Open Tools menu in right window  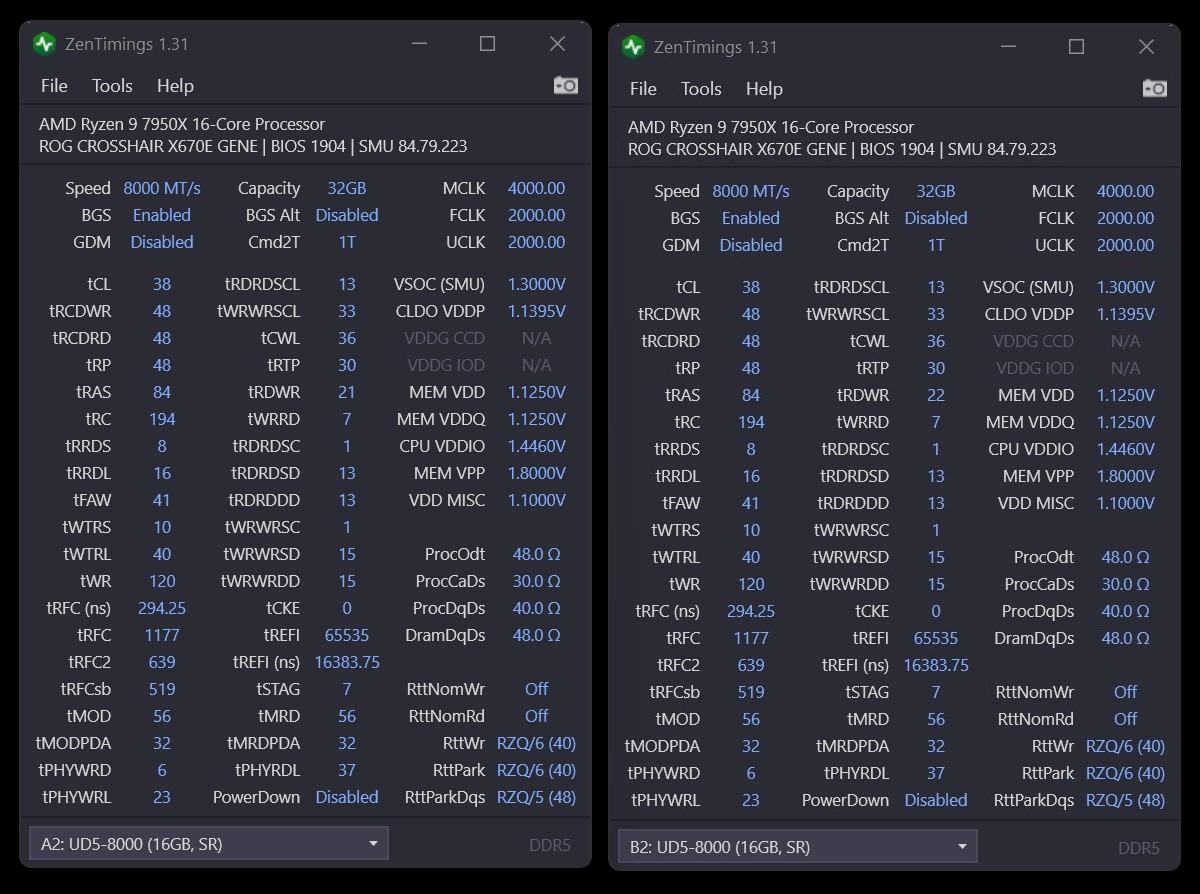701,89
